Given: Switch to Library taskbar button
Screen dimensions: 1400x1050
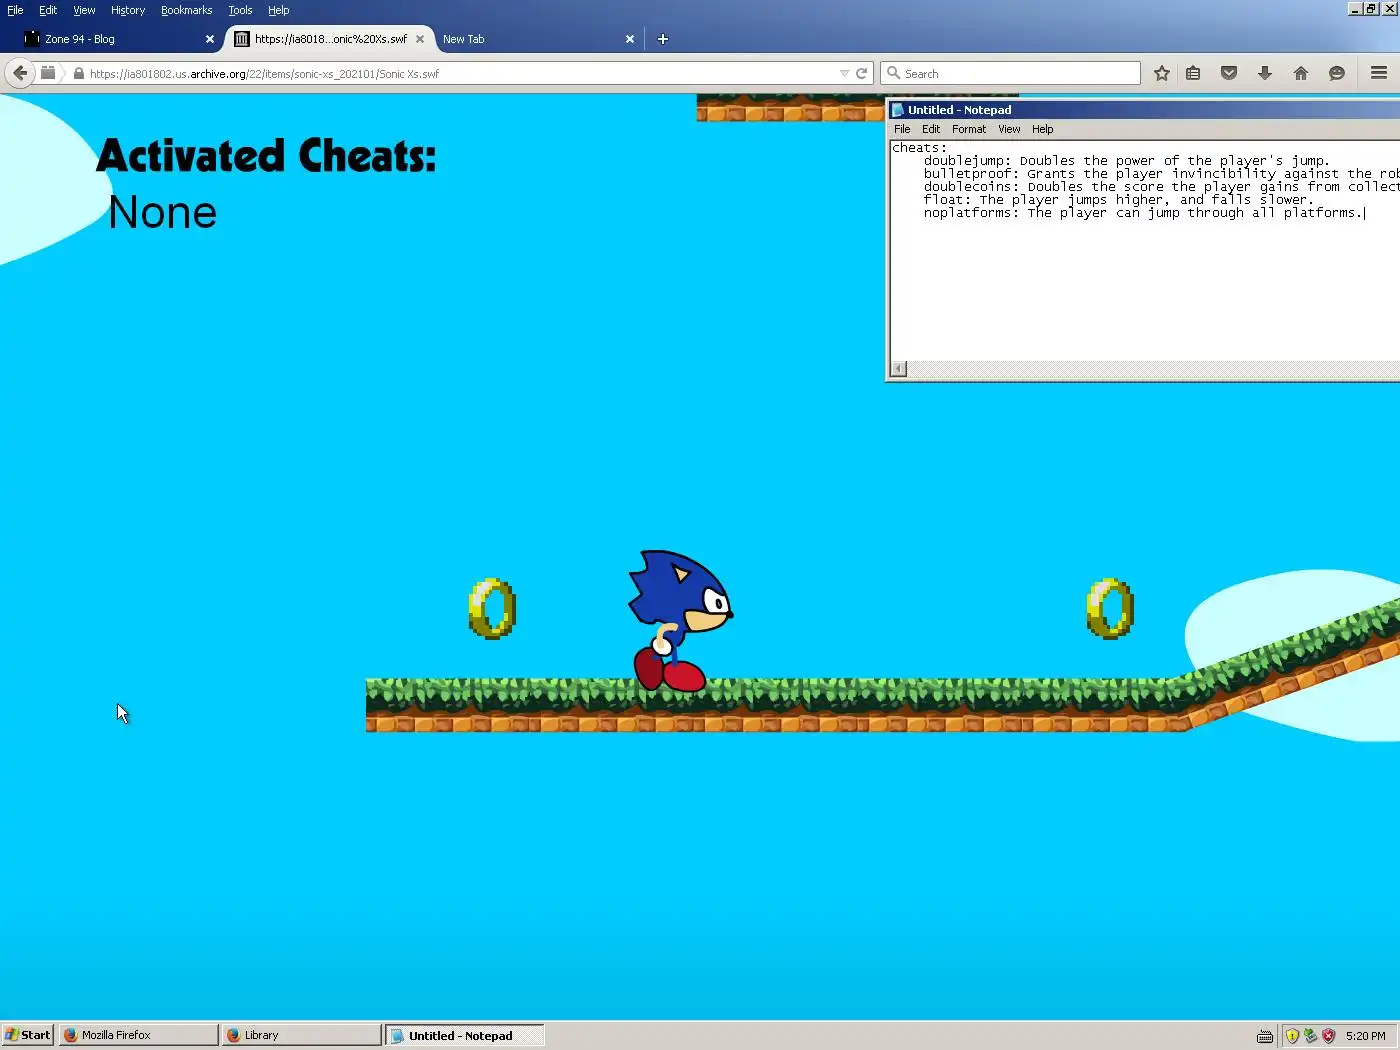Looking at the screenshot, I should tap(301, 1035).
